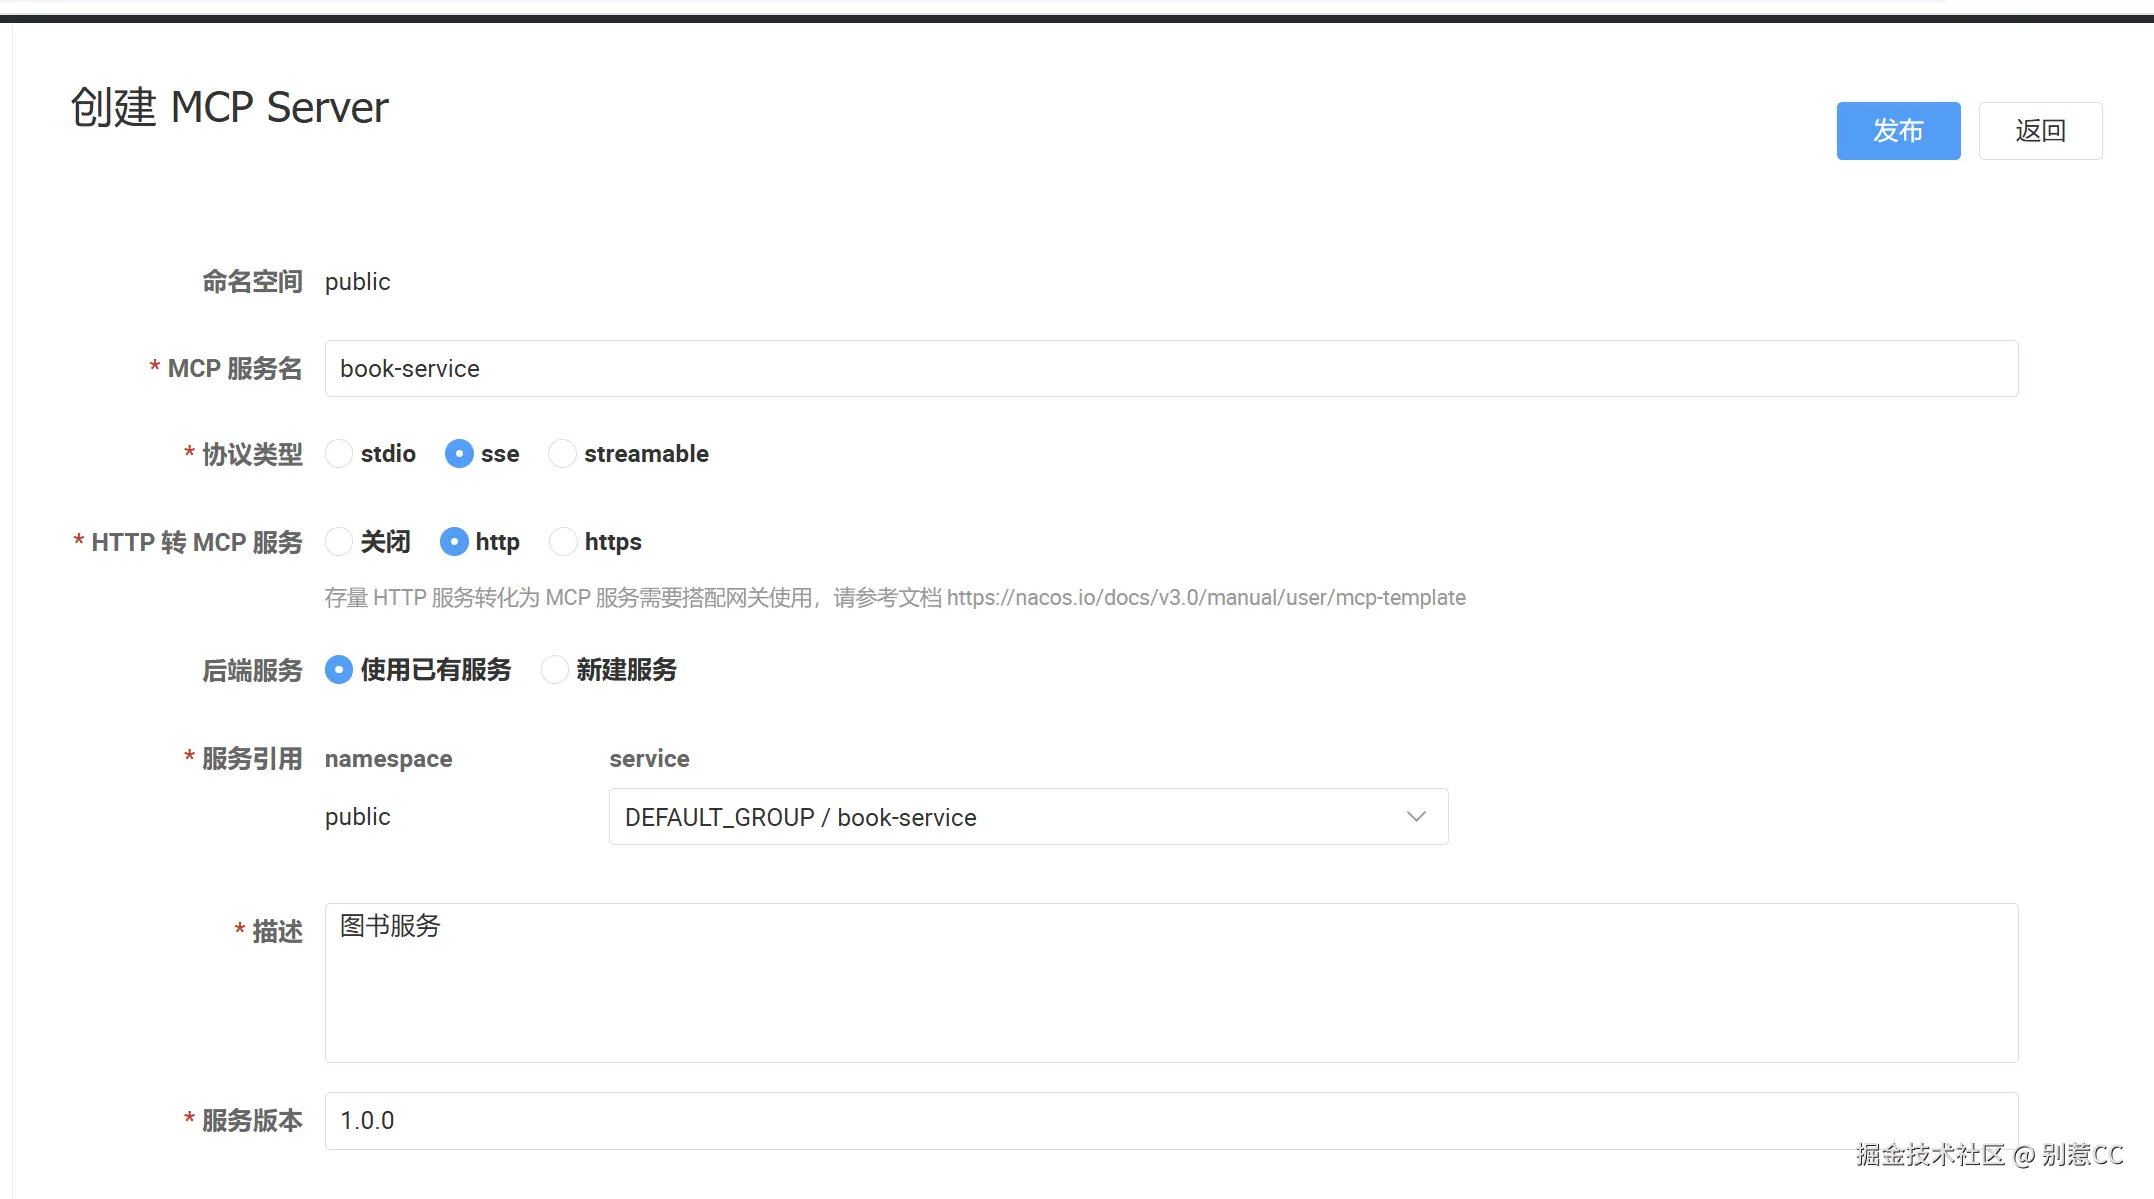Image resolution: width=2154 pixels, height=1199 pixels.
Task: Click the dropdown chevron arrow icon
Action: click(1415, 817)
